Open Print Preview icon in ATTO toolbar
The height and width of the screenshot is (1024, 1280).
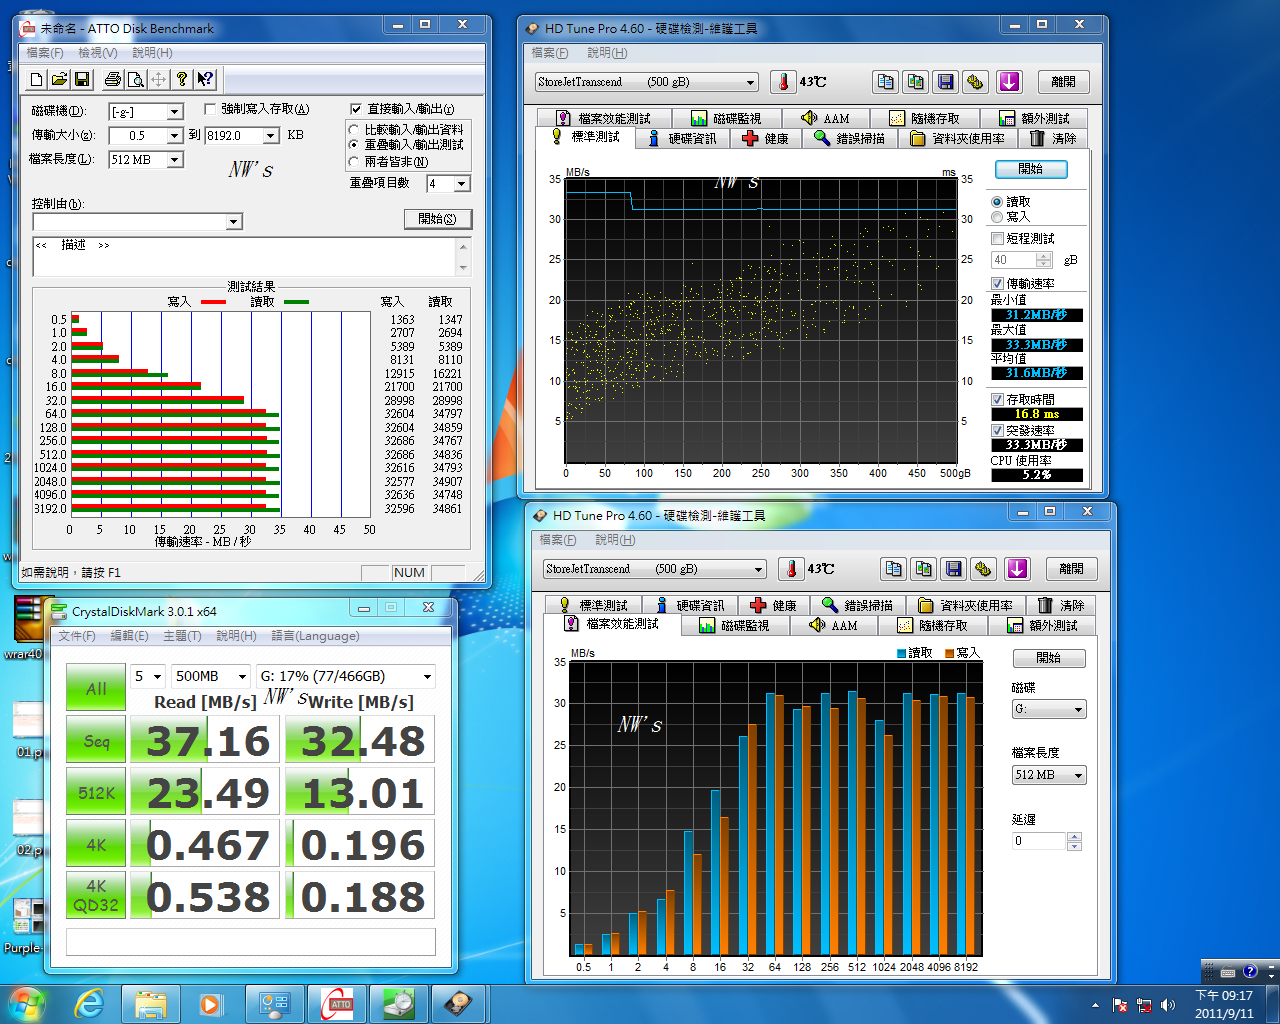point(135,79)
